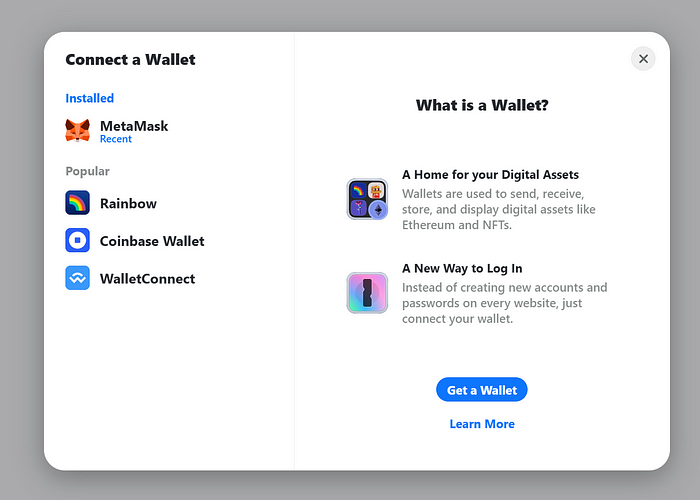Select the Rainbow wallet name
This screenshot has height=500, width=700.
click(x=128, y=204)
